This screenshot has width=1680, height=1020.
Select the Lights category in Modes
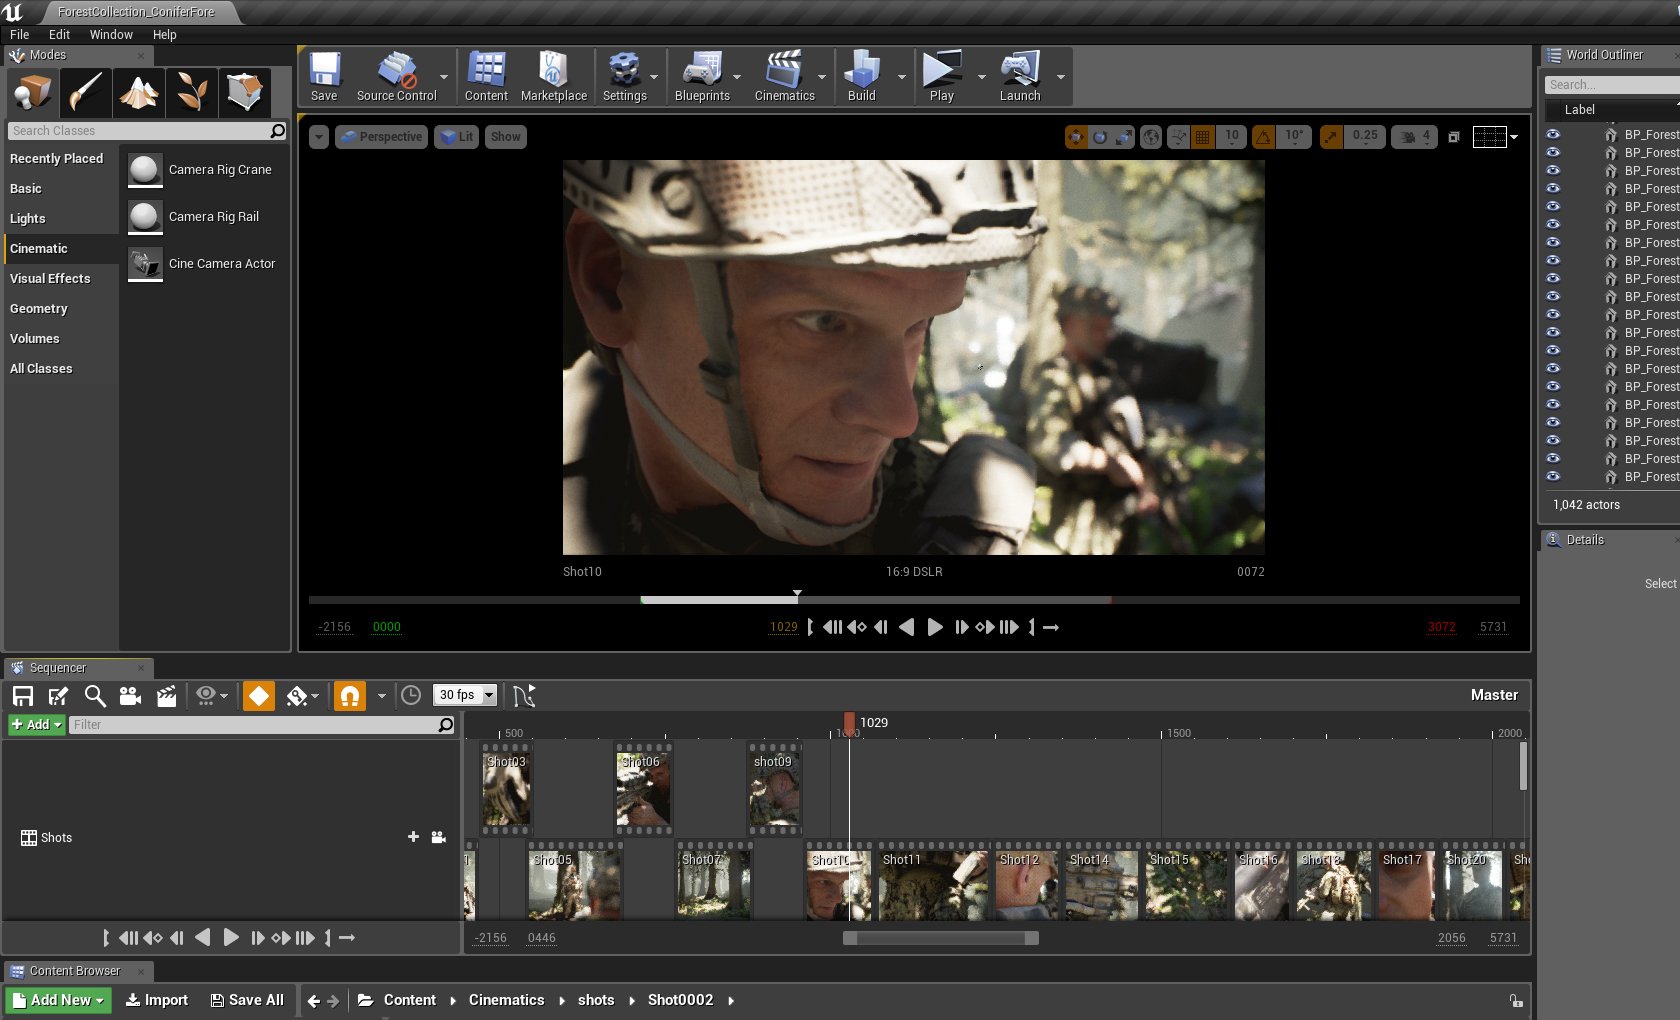point(28,219)
